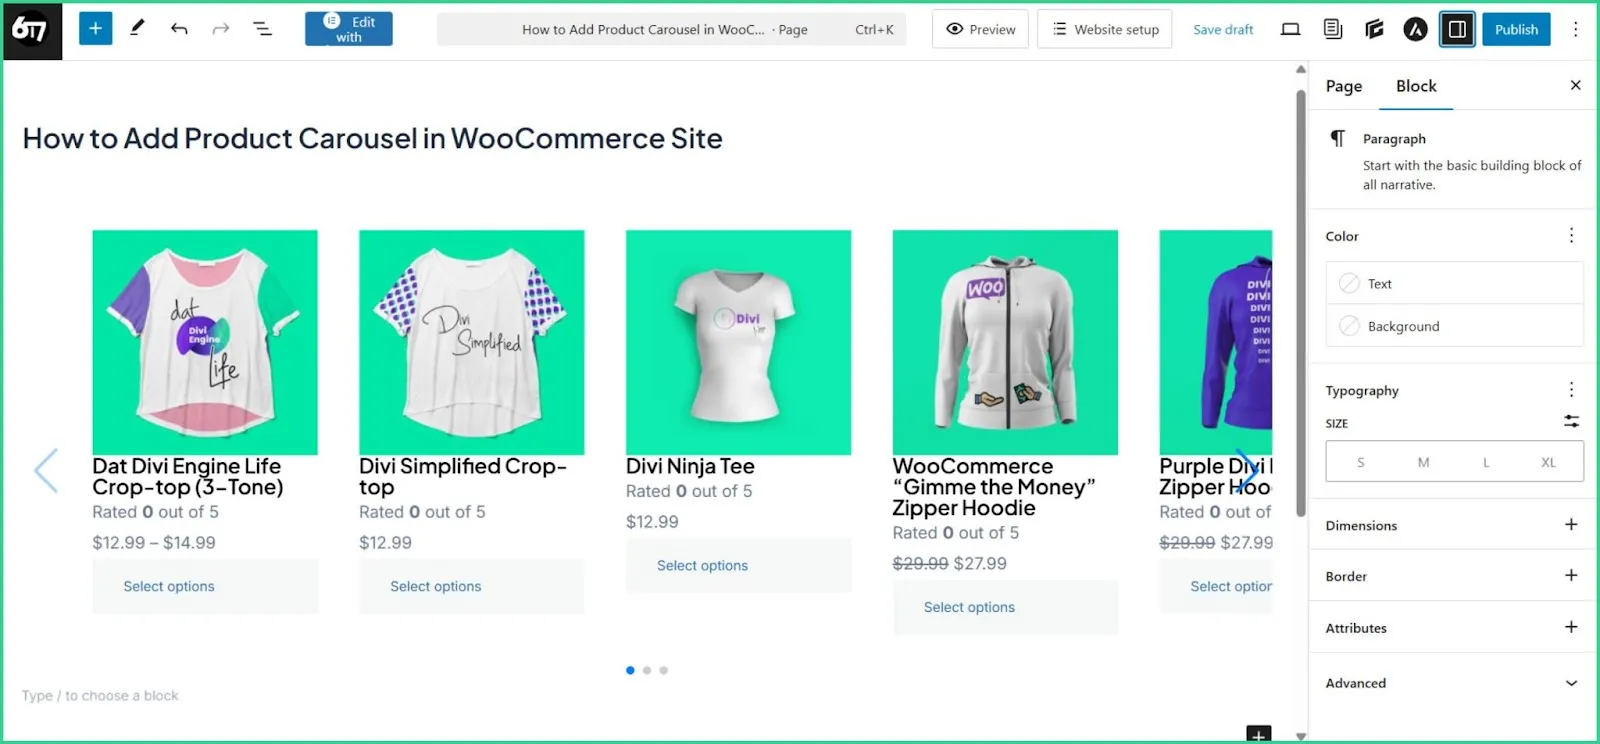This screenshot has height=744, width=1600.
Task: Open the command palette title bar
Action: point(671,29)
